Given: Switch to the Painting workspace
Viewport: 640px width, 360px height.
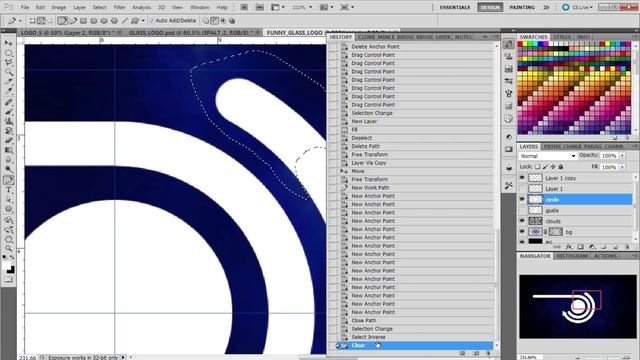Looking at the screenshot, I should click(522, 7).
